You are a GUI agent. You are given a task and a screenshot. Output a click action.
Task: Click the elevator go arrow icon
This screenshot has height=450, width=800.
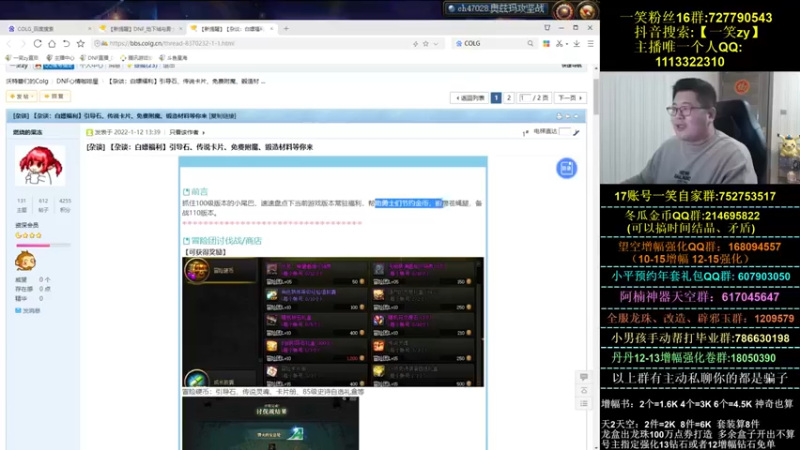click(x=576, y=133)
